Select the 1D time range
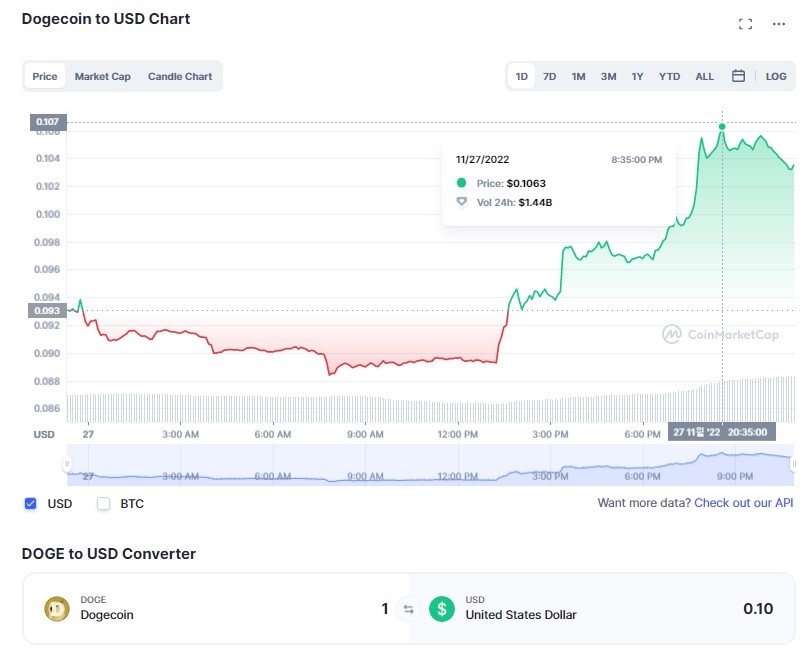Viewport: 811px width, 651px height. click(521, 77)
